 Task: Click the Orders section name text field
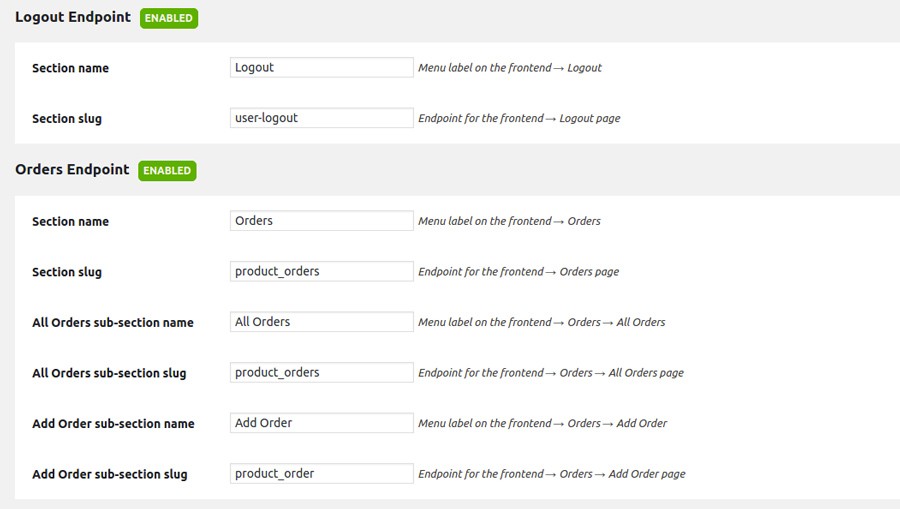(321, 221)
